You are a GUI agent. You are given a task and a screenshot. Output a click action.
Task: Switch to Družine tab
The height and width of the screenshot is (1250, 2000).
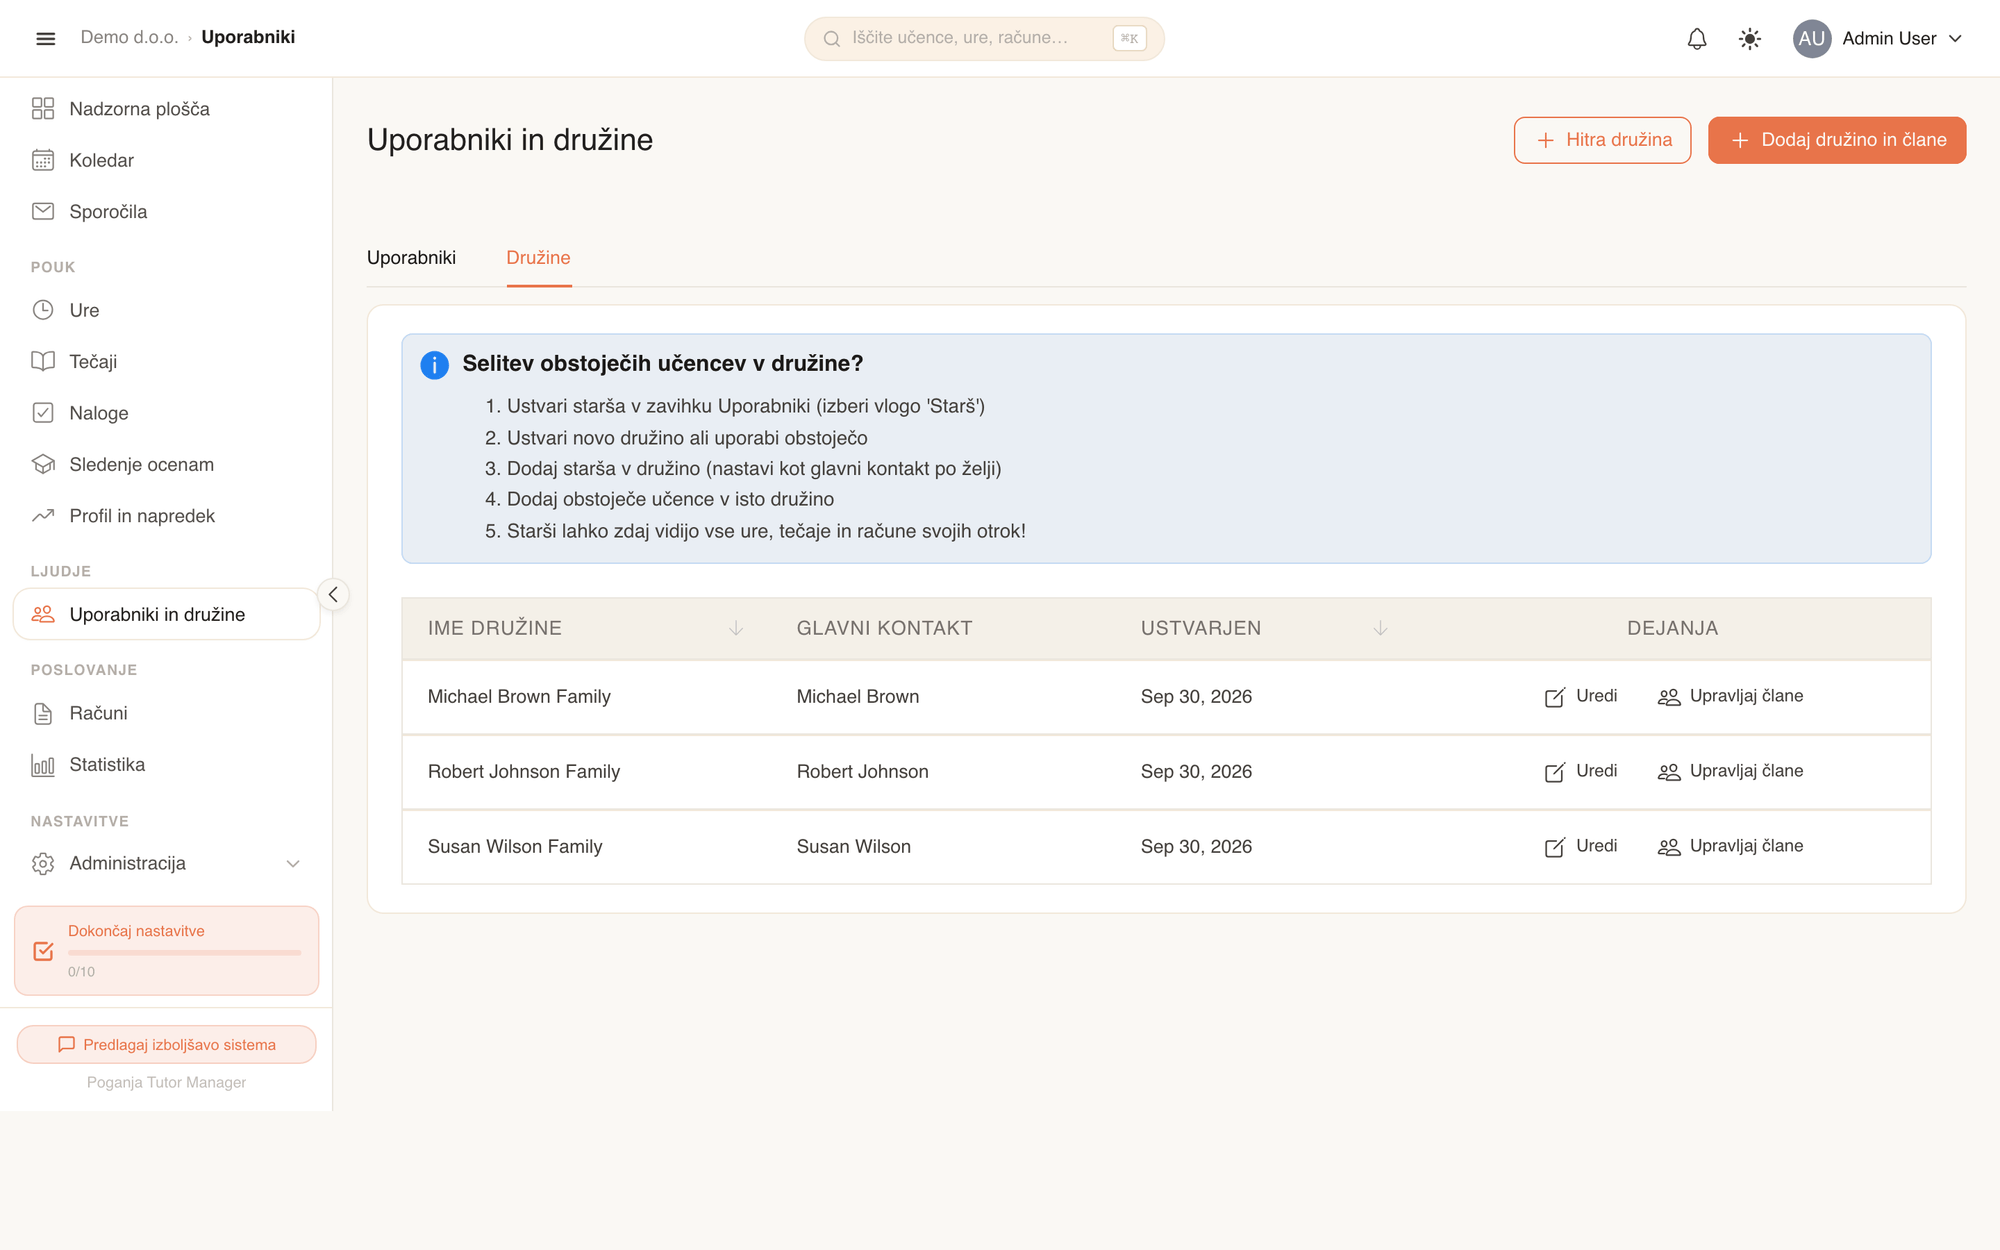pyautogui.click(x=538, y=257)
